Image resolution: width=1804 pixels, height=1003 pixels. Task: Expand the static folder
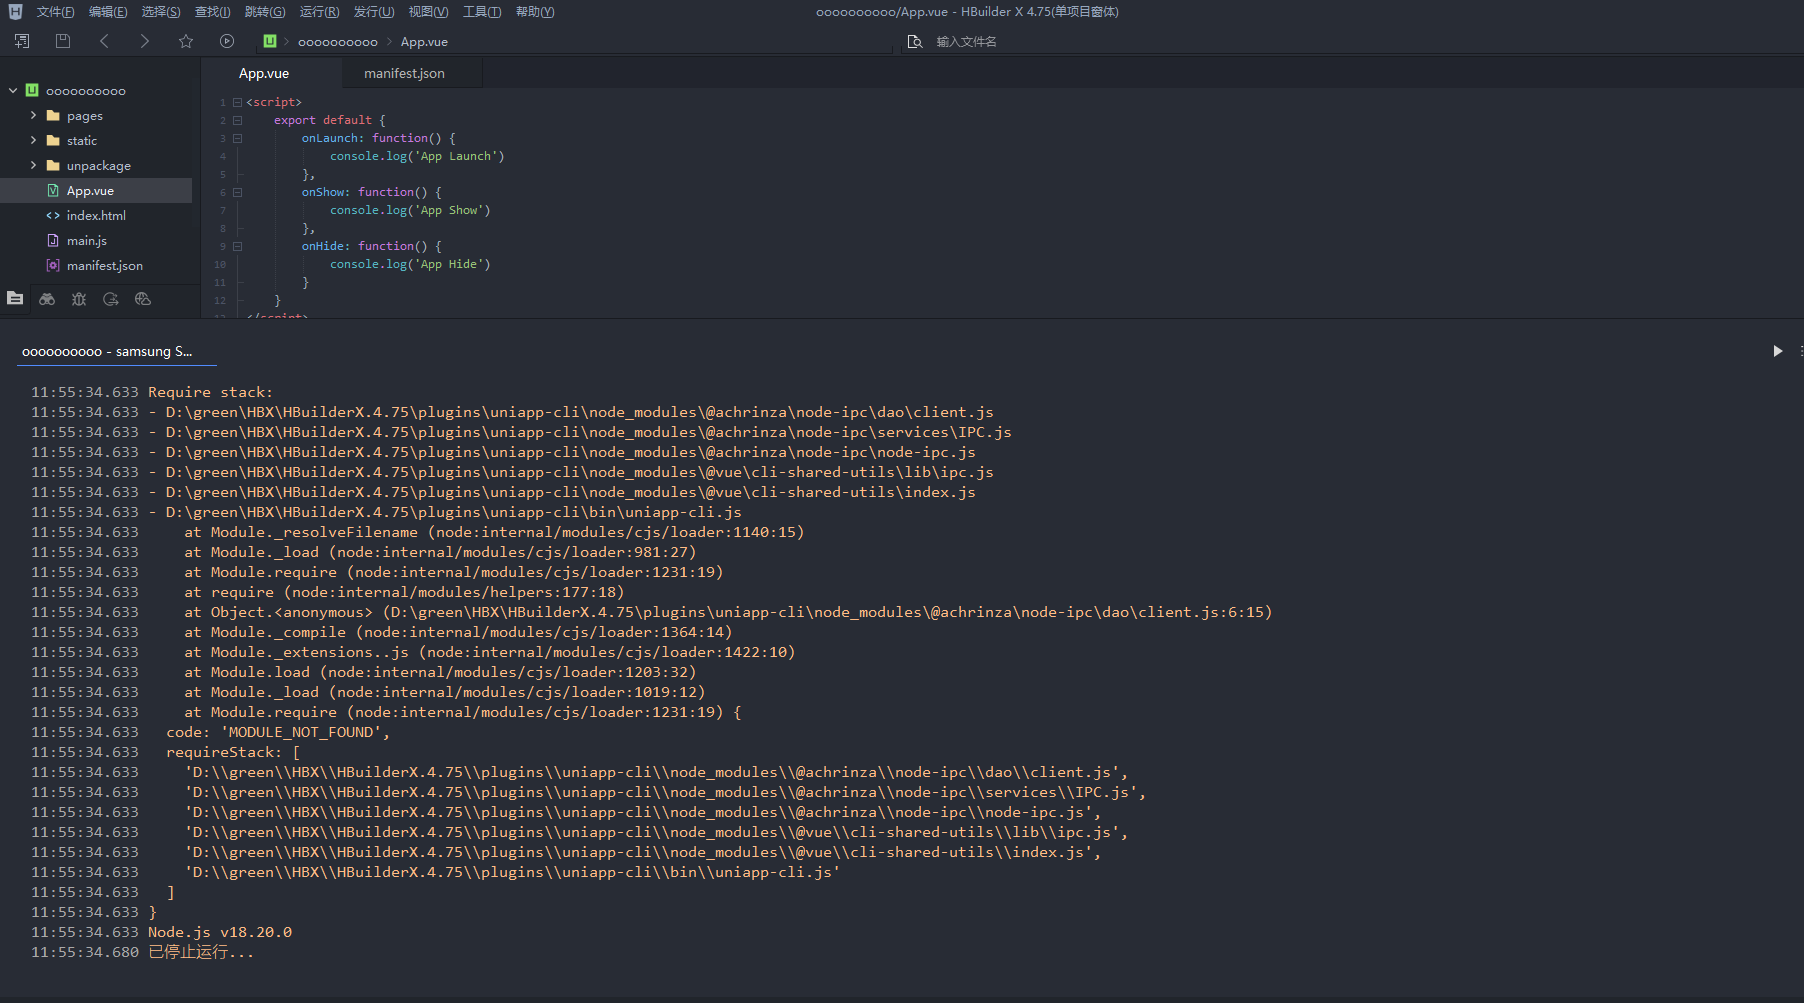[33, 140]
